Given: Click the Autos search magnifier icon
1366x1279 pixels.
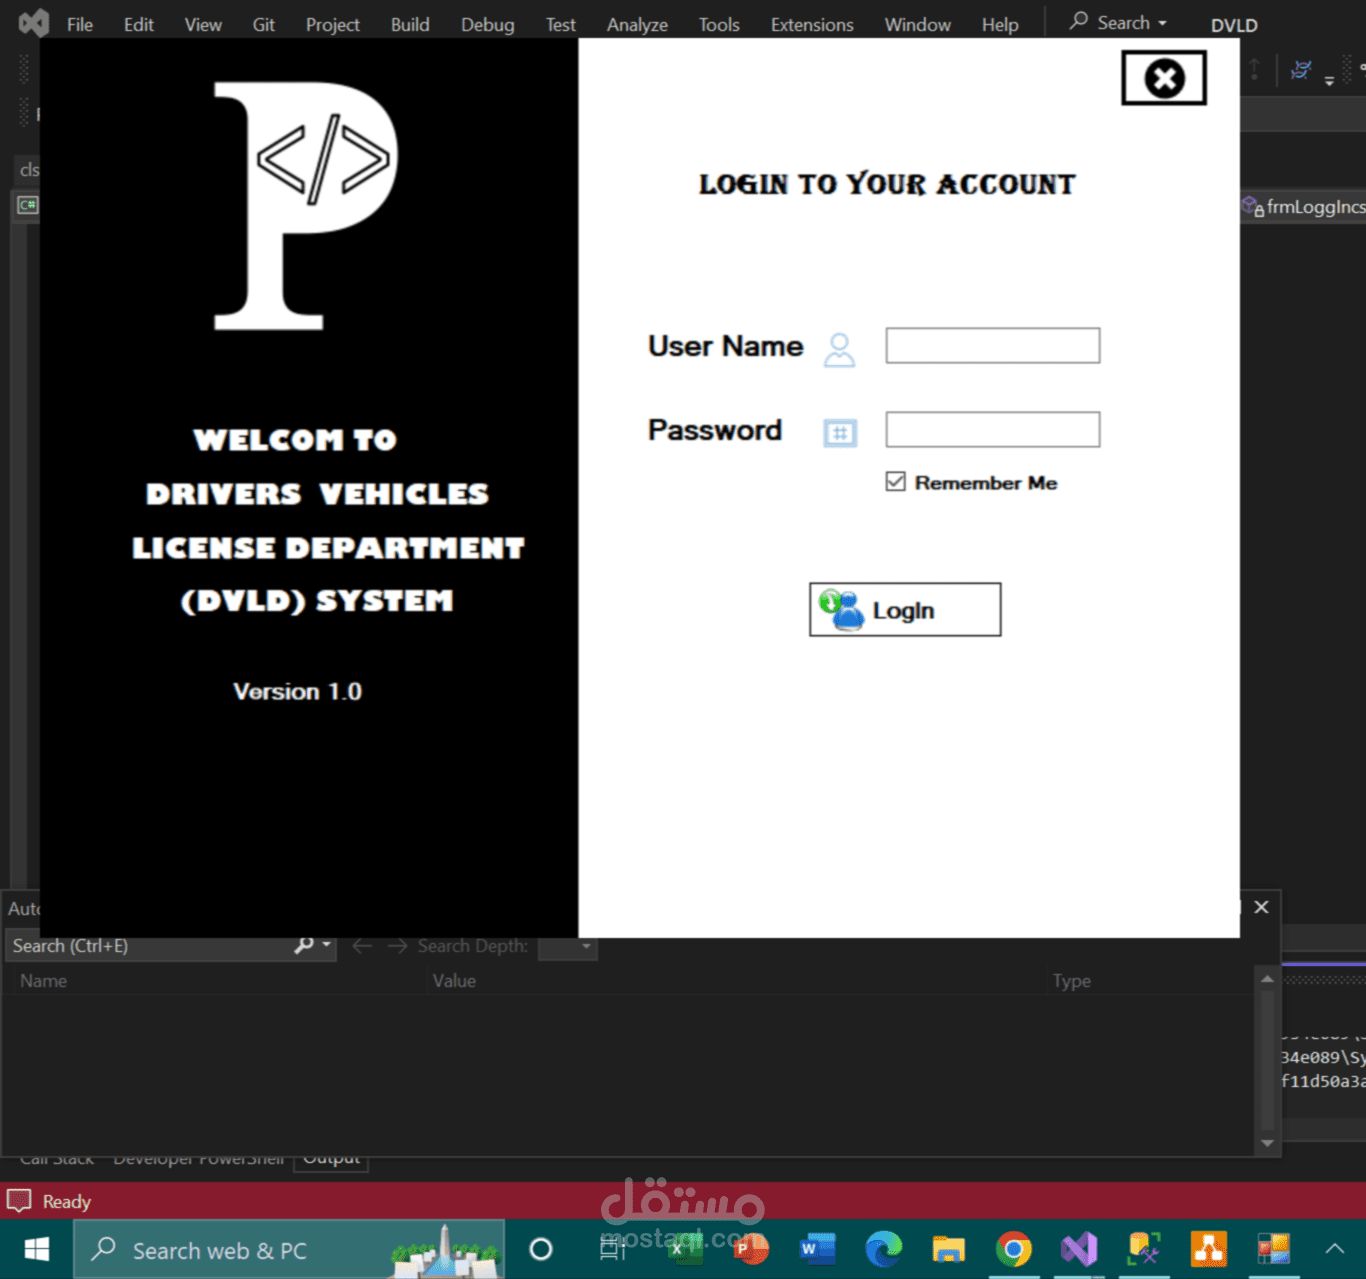Looking at the screenshot, I should [304, 945].
